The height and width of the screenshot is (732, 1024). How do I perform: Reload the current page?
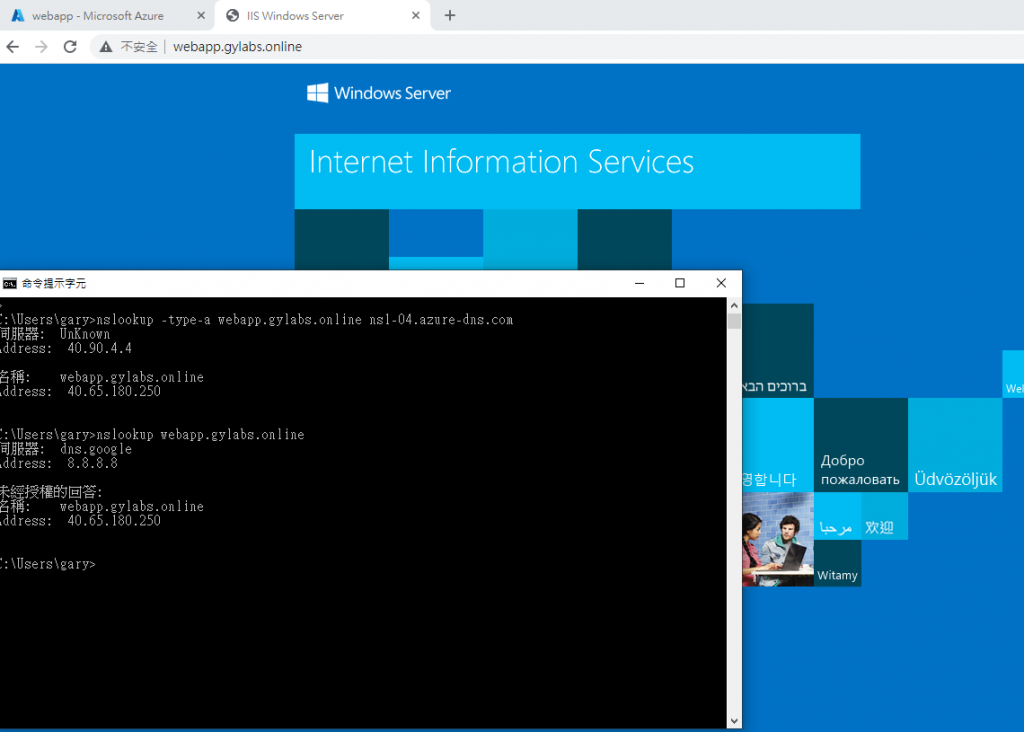coord(70,46)
